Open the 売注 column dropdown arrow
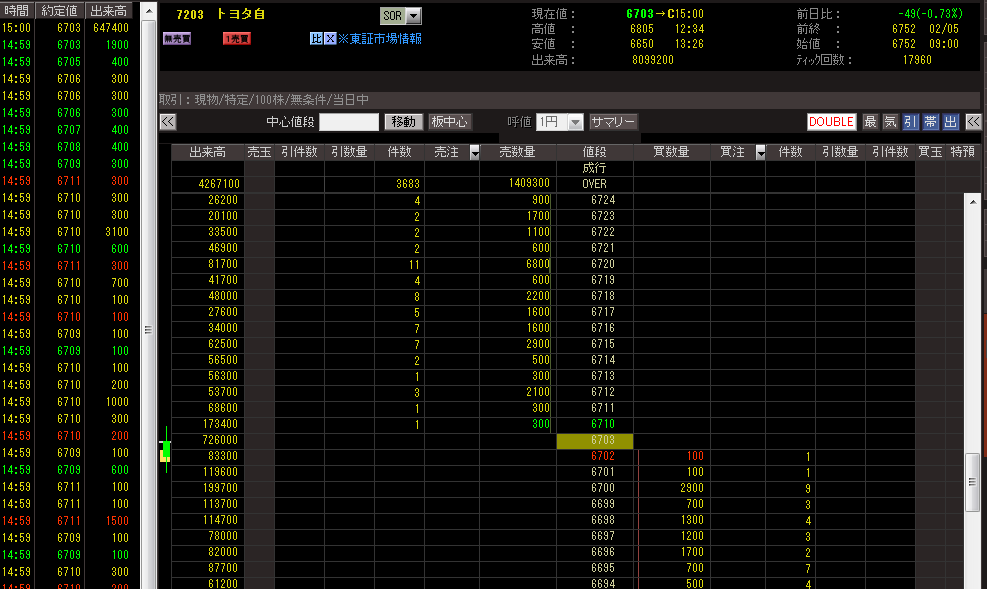Screen dimensions: 987x589 475,152
